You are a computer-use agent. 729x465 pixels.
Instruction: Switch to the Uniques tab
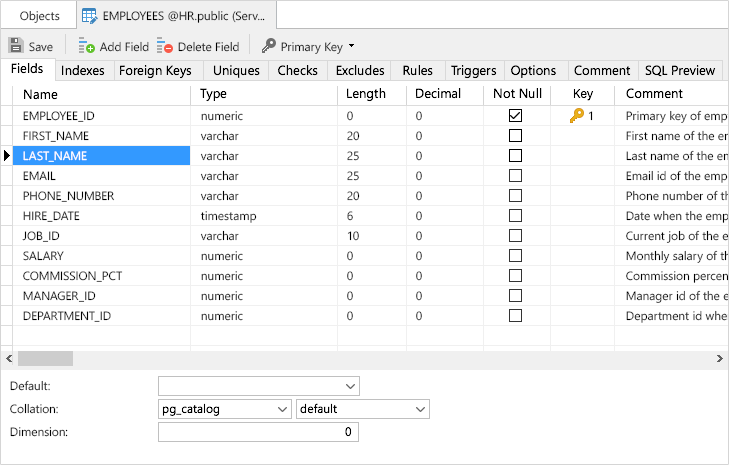pos(236,71)
